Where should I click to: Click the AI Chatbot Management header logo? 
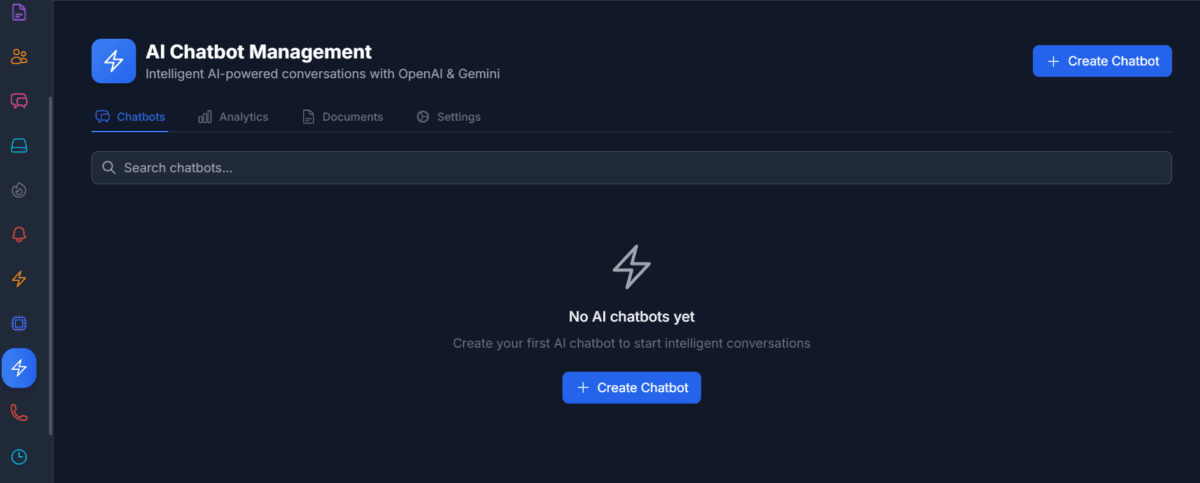point(113,61)
